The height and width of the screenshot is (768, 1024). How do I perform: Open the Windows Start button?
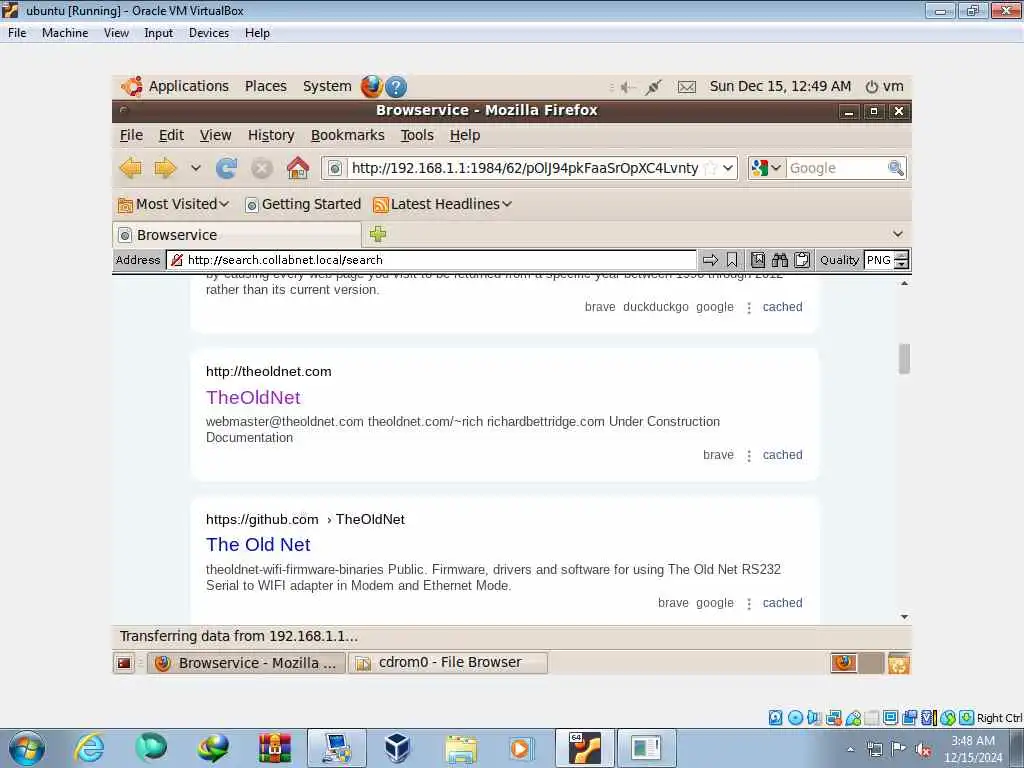click(x=27, y=748)
